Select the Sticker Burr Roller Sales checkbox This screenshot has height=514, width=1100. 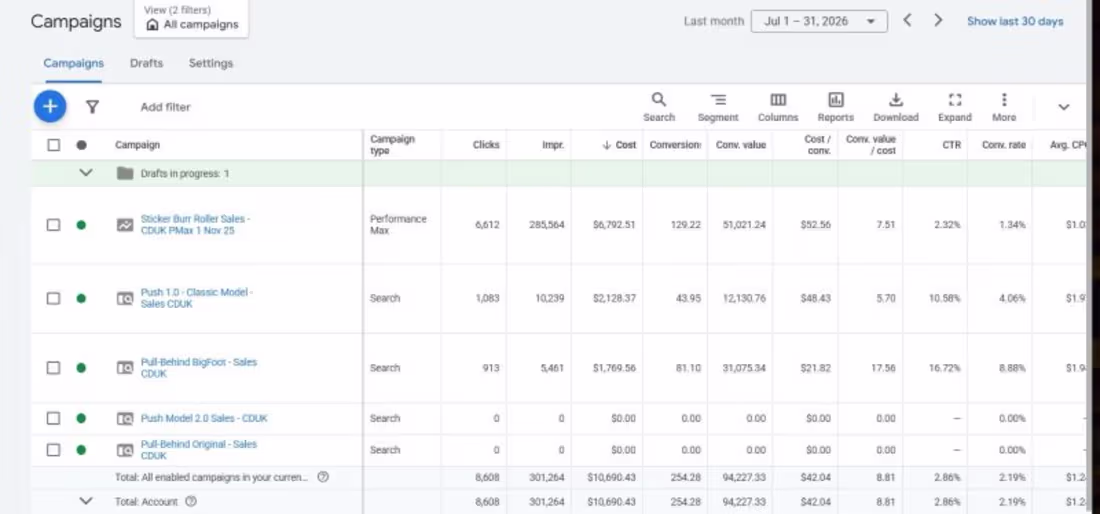[53, 225]
